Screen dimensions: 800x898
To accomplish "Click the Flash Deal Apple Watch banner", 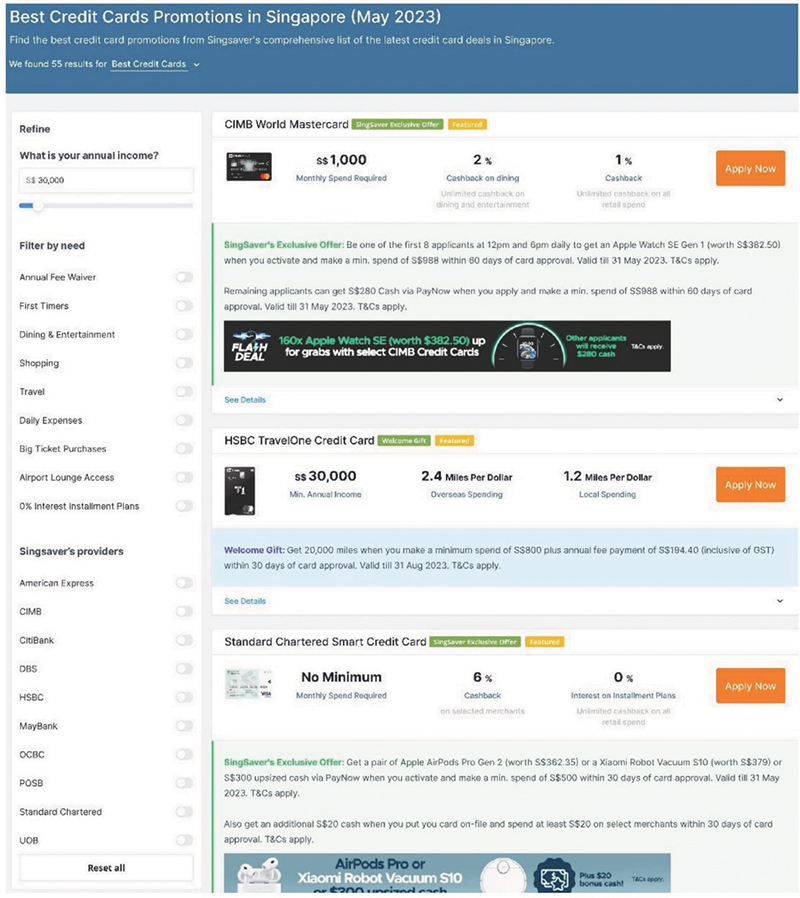I will [x=448, y=346].
